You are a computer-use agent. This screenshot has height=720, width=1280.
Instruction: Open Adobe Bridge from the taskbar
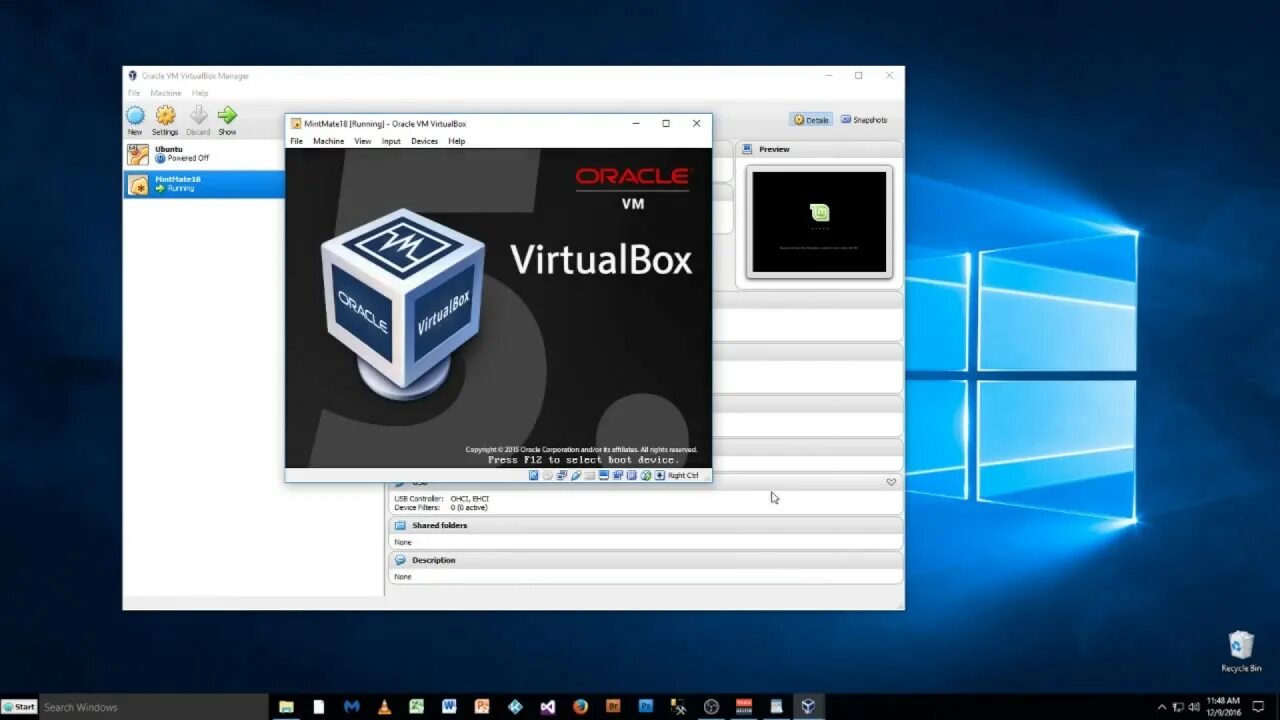coord(613,706)
